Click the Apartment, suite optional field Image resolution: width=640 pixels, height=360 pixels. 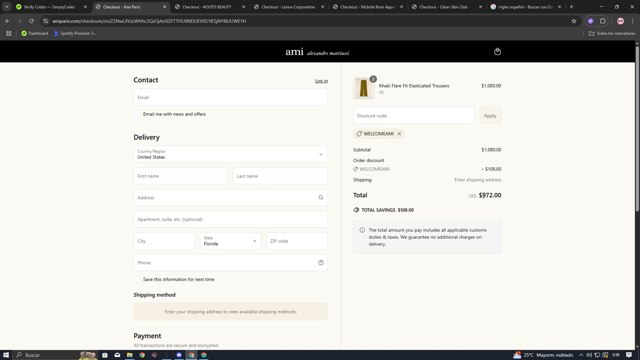(x=231, y=219)
